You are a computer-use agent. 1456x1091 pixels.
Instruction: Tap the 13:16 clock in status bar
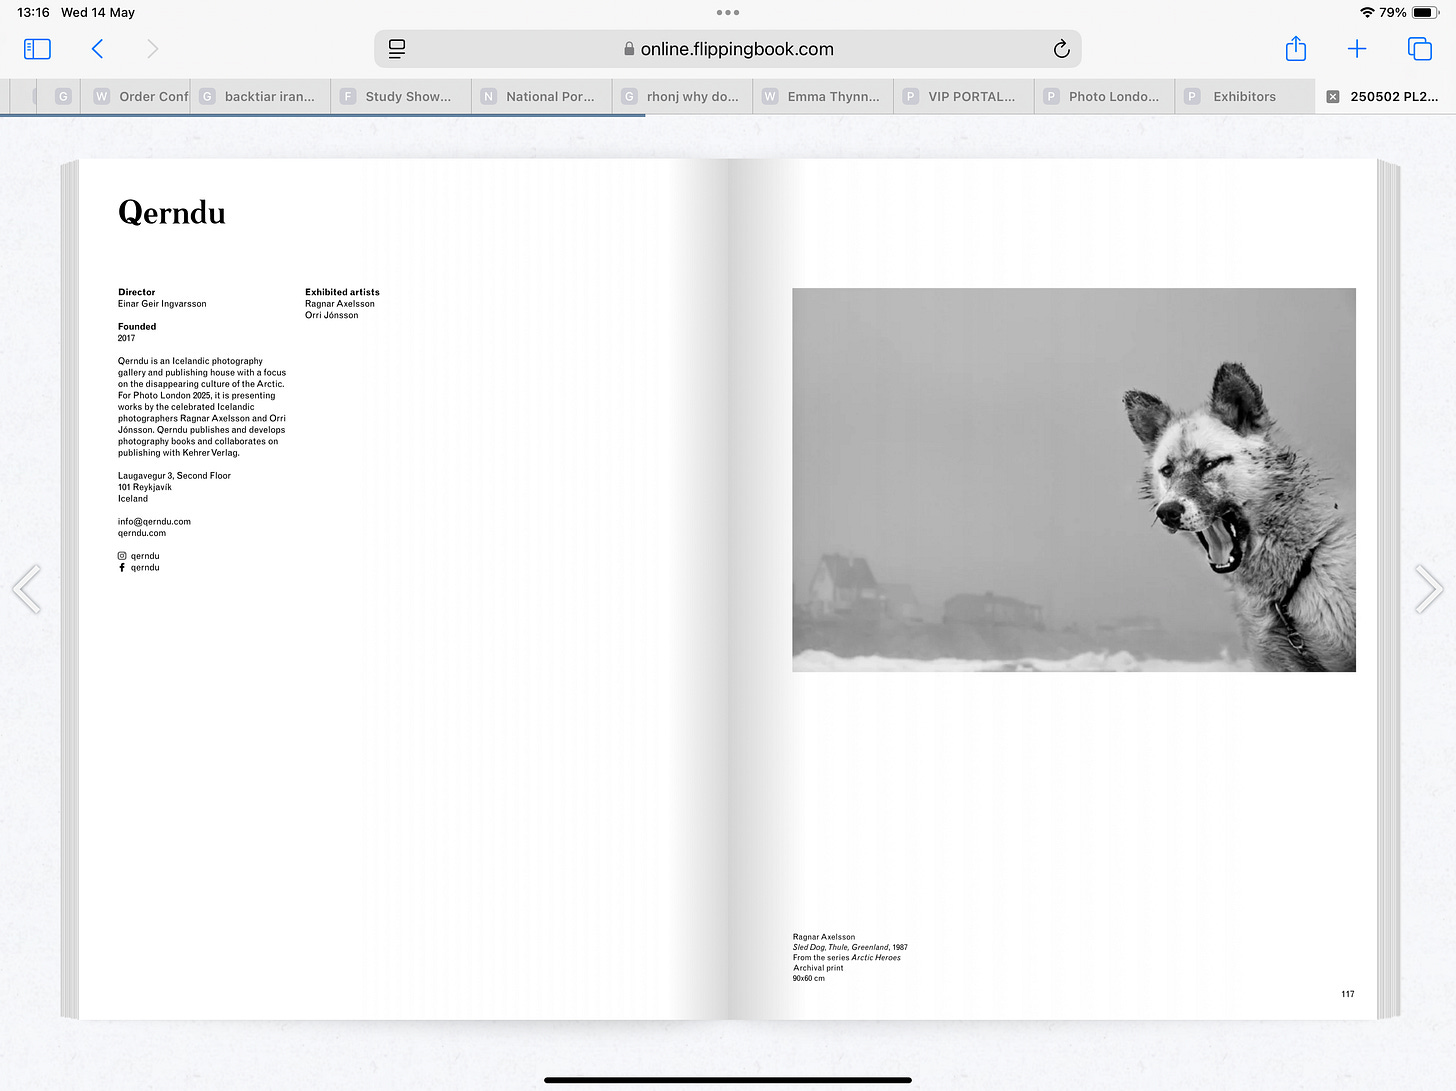pyautogui.click(x=33, y=12)
